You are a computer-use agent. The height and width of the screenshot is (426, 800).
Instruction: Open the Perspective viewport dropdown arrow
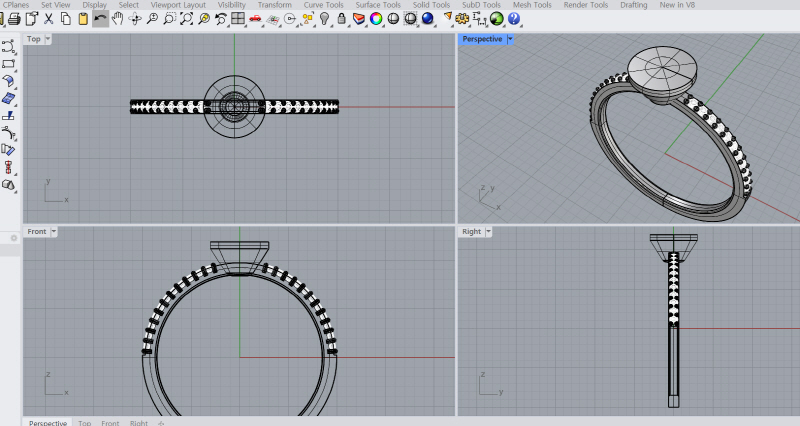click(x=510, y=39)
